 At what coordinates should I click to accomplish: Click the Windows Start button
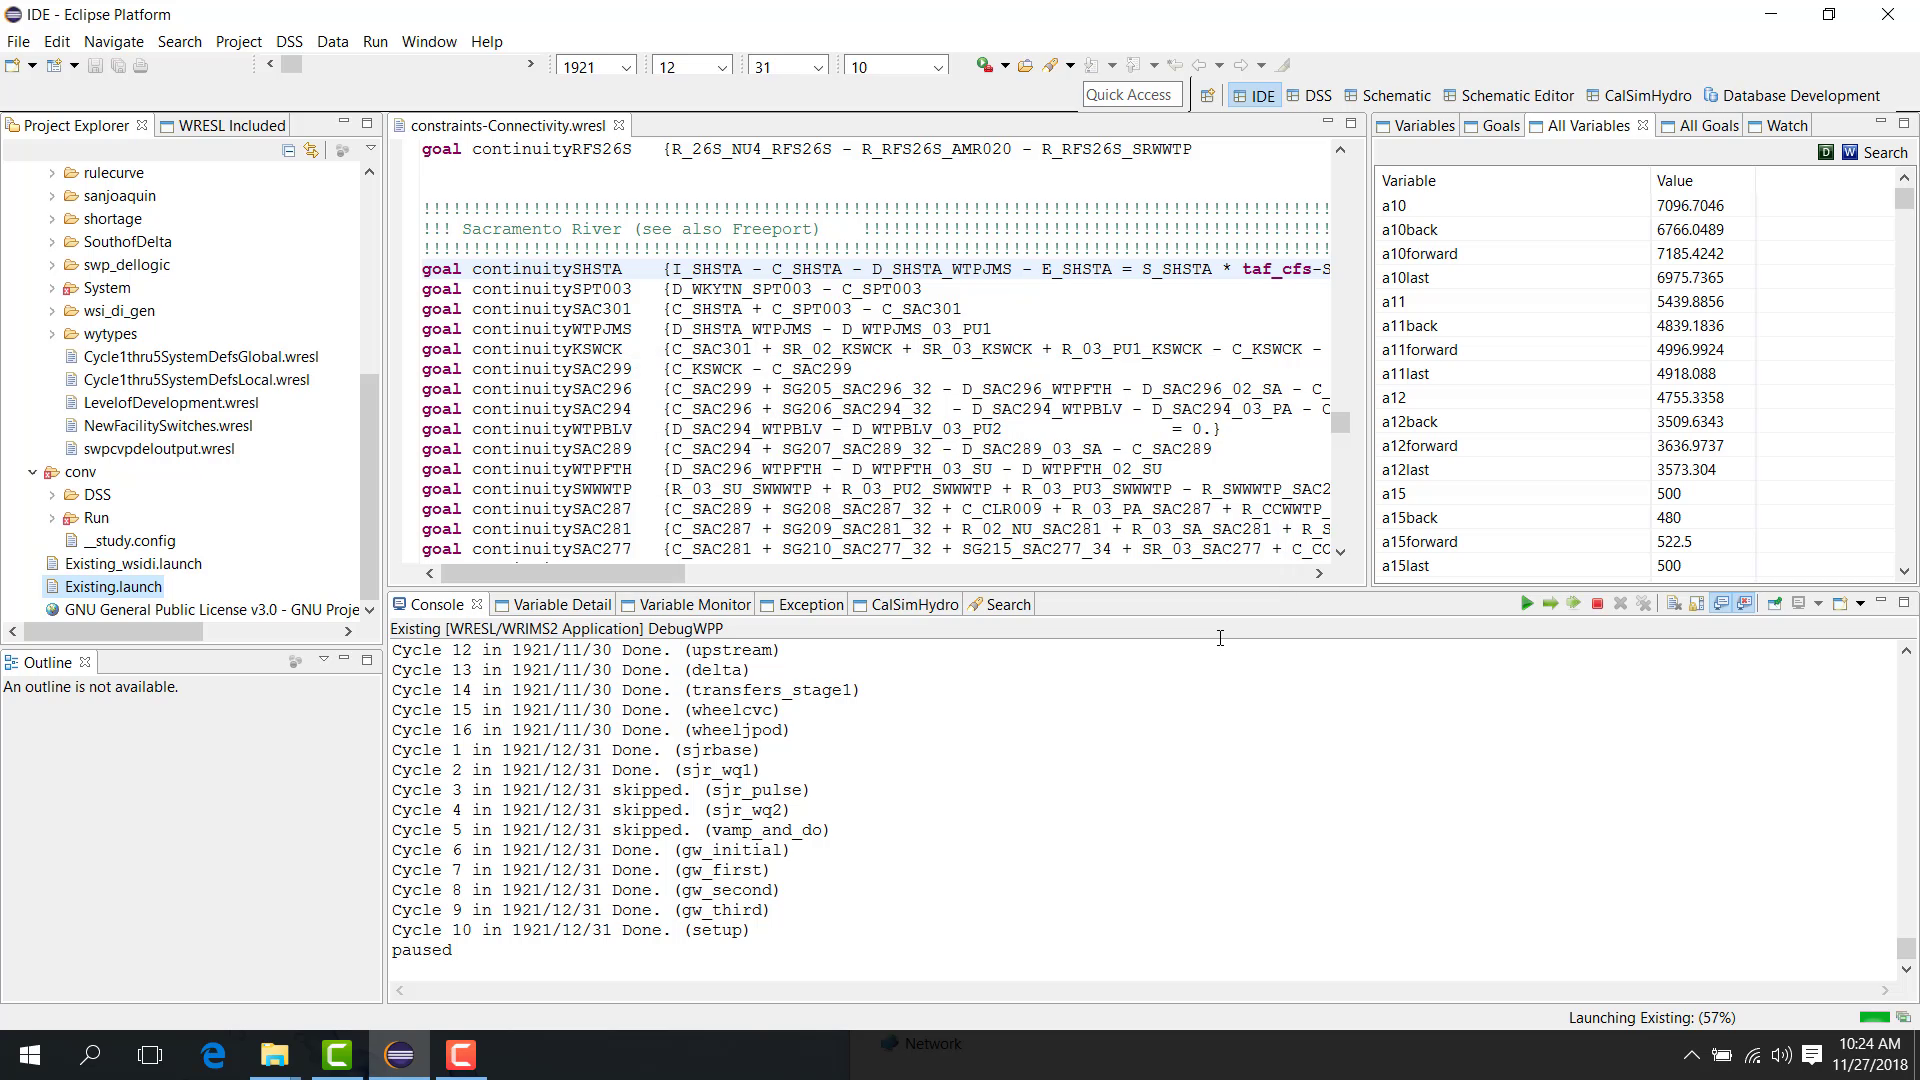[30, 1055]
